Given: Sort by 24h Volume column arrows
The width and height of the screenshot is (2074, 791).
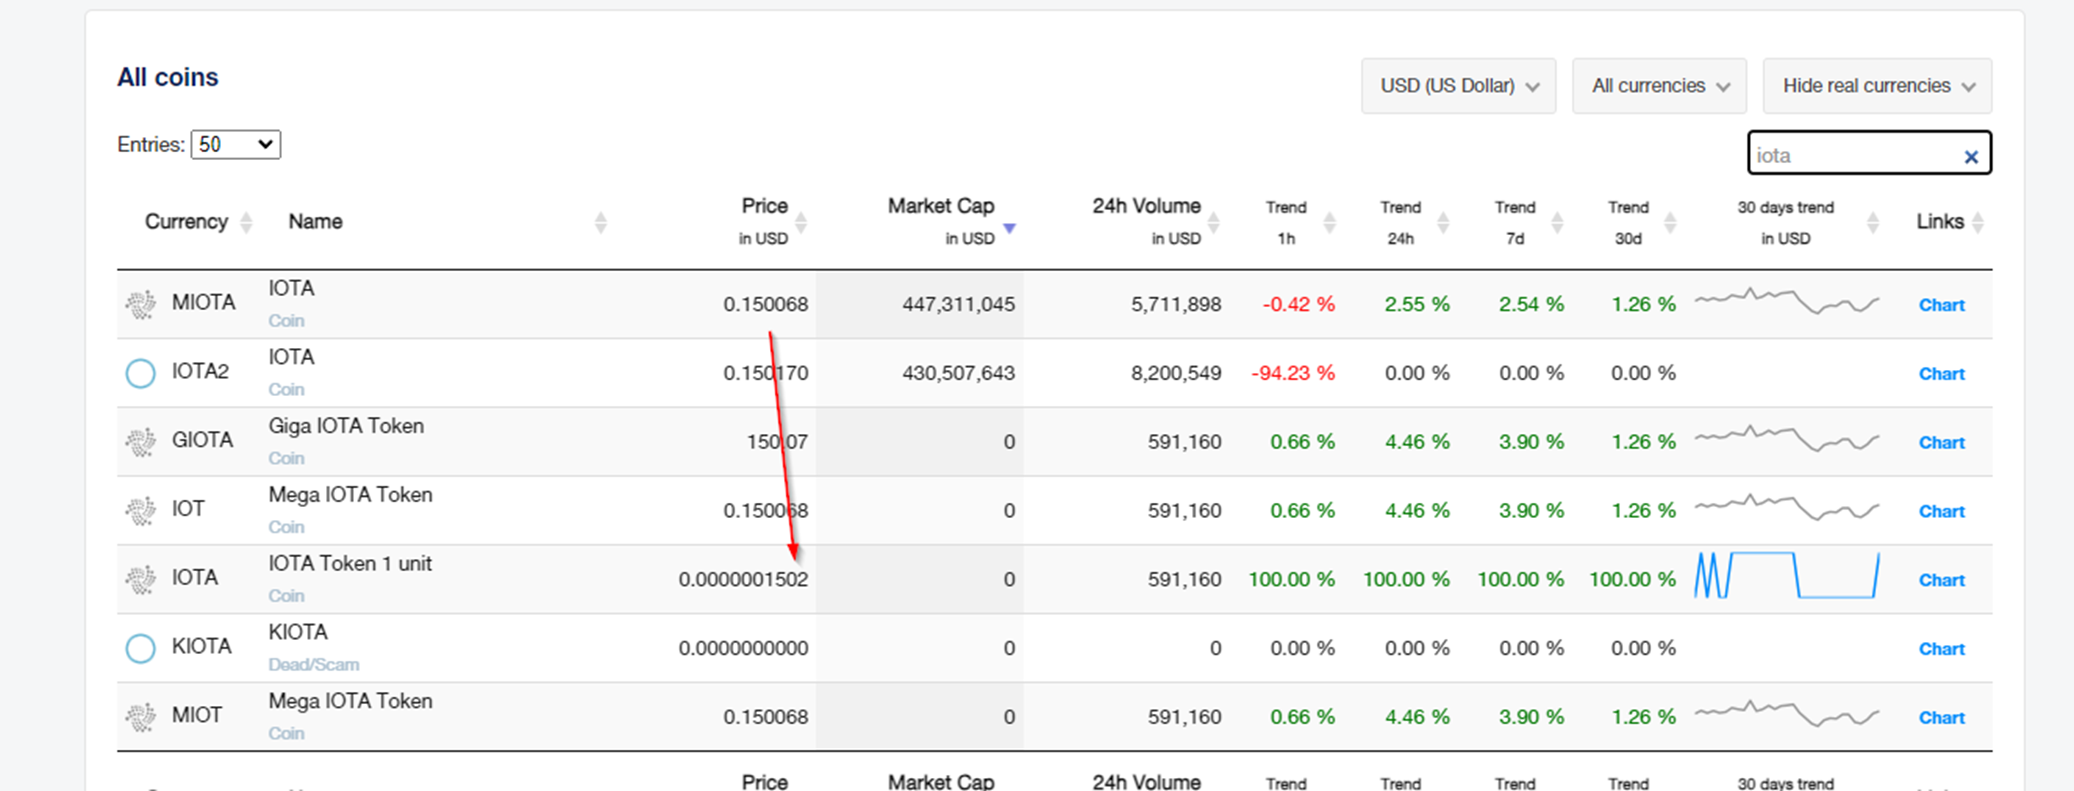Looking at the screenshot, I should pyautogui.click(x=1214, y=222).
